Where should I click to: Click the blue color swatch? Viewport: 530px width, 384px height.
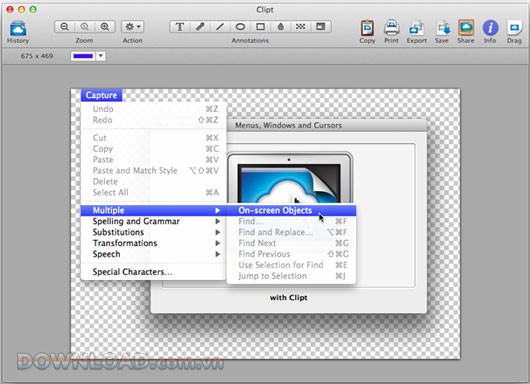pos(83,56)
